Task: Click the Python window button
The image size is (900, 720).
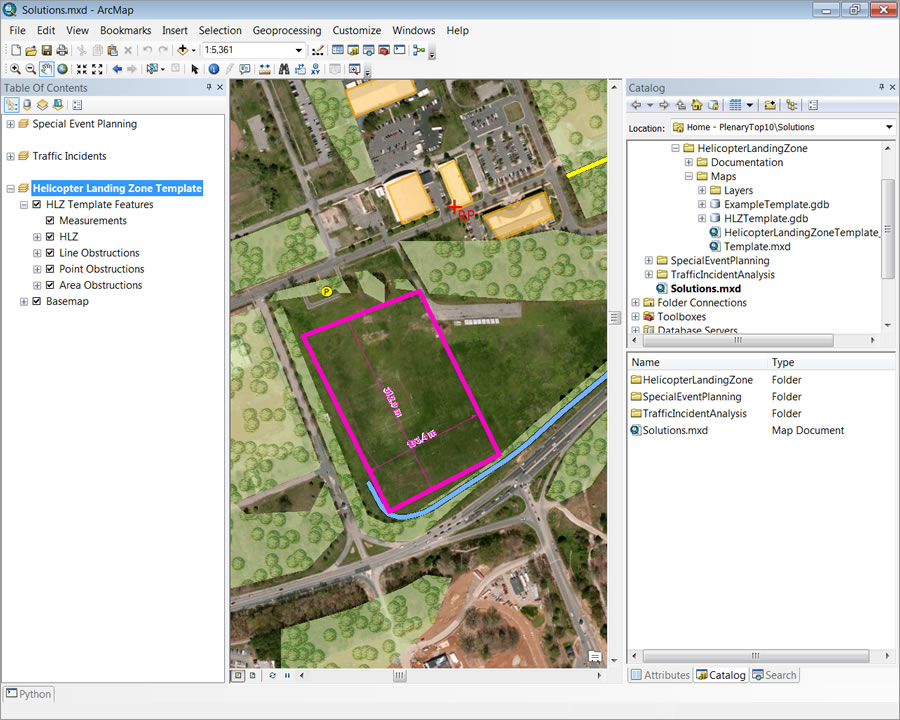Action: pyautogui.click(x=29, y=694)
